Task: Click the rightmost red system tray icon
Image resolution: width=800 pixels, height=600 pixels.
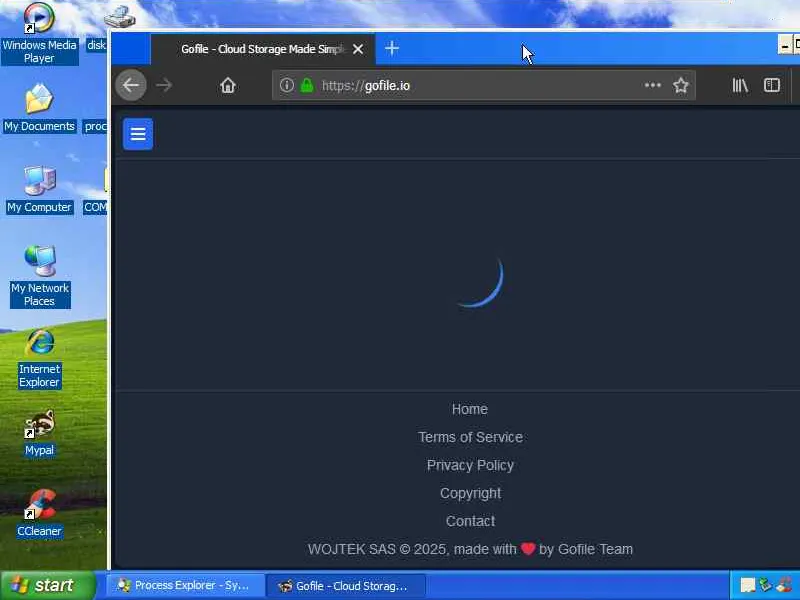Action: point(785,585)
